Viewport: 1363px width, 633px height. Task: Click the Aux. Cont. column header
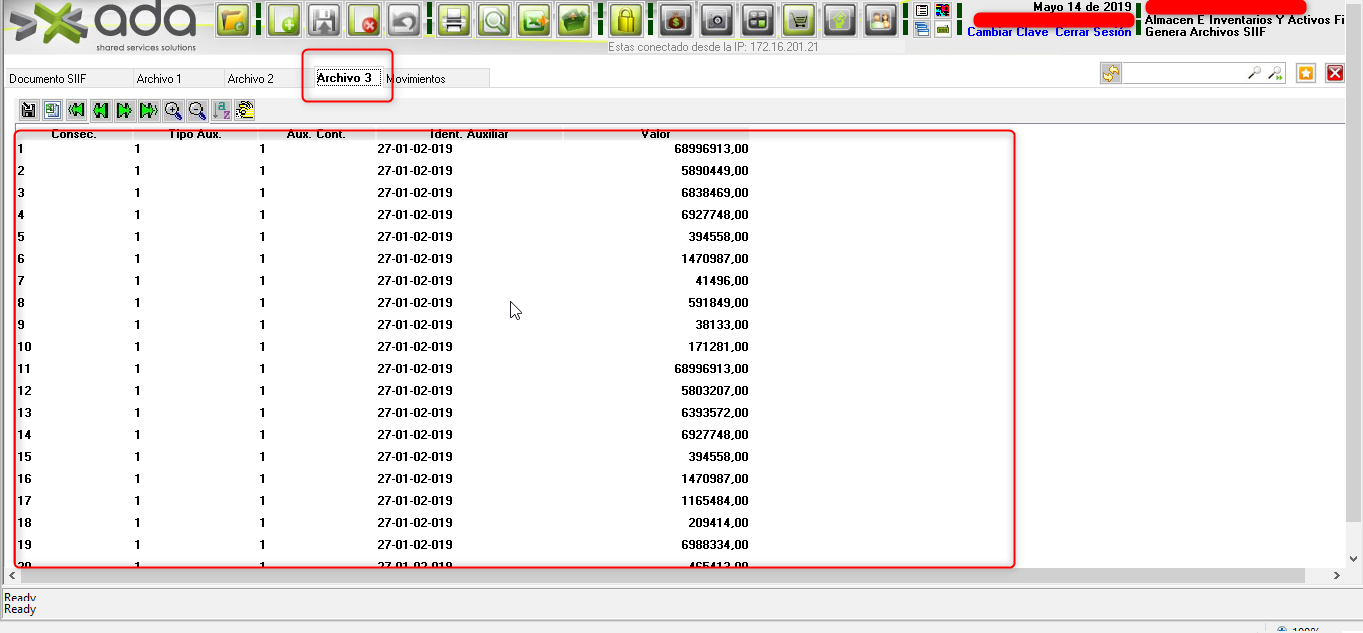(316, 133)
